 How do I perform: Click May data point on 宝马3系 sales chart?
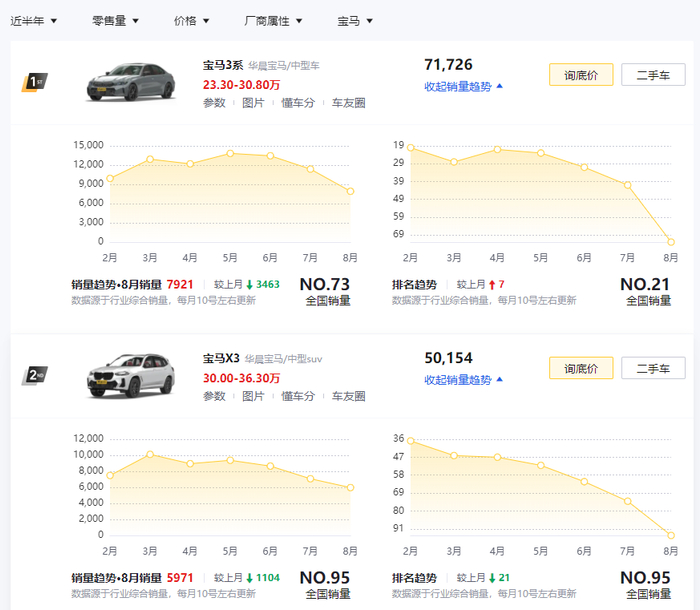point(230,153)
